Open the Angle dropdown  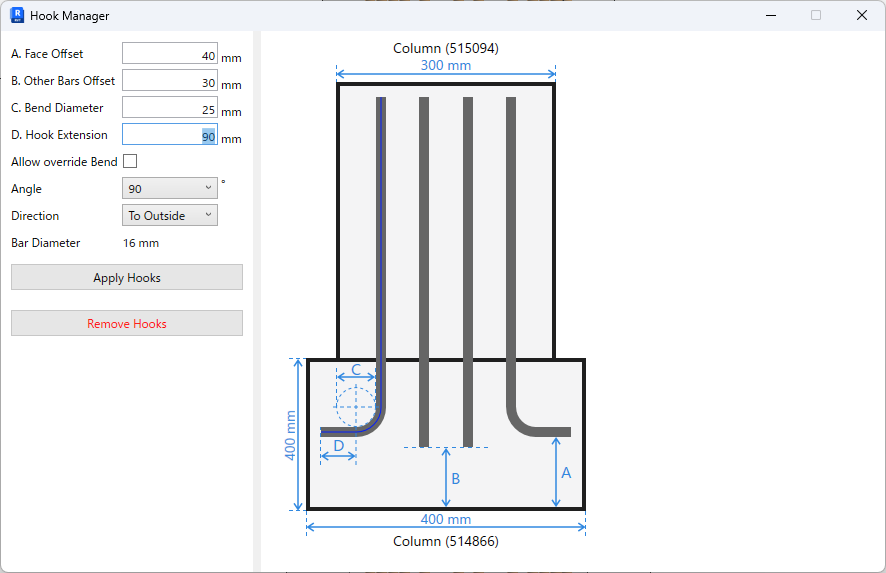[x=170, y=188]
